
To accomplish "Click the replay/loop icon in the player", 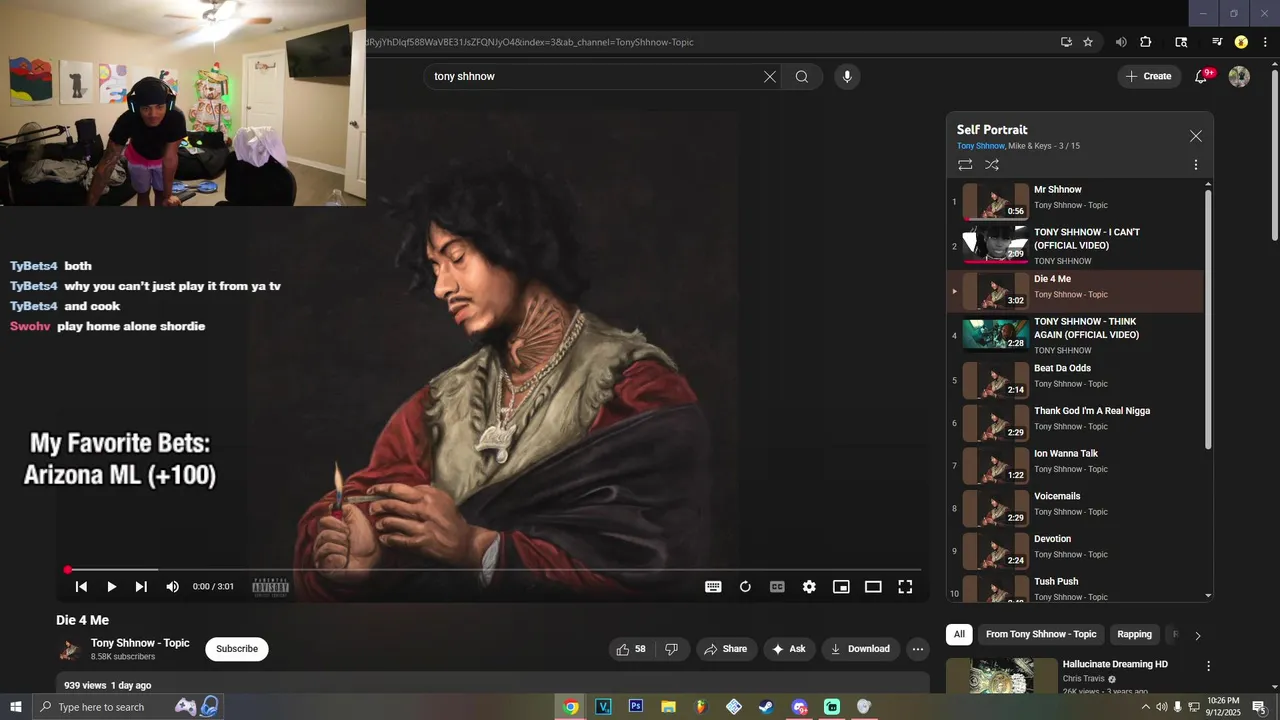I will coord(745,587).
